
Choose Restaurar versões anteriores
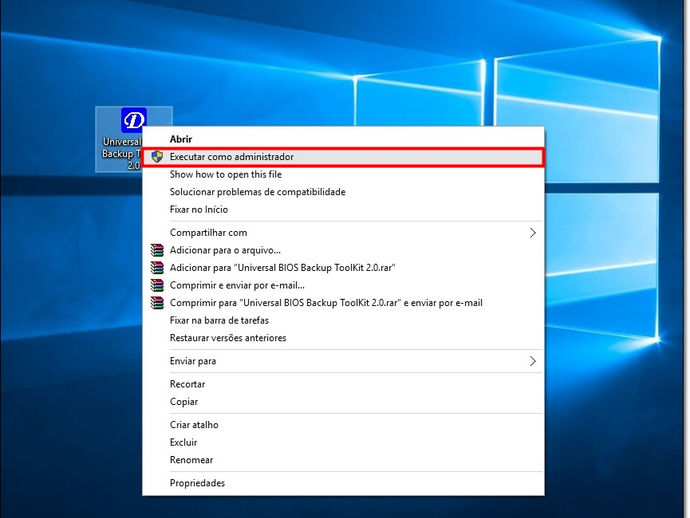pyautogui.click(x=343, y=338)
